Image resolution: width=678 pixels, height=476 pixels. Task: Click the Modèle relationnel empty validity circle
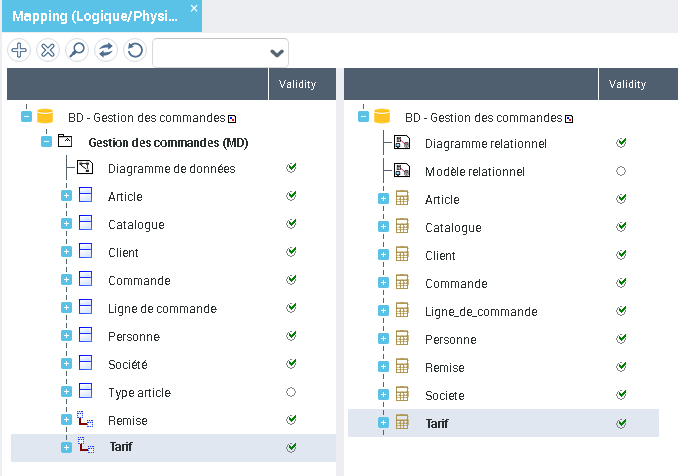pos(621,172)
